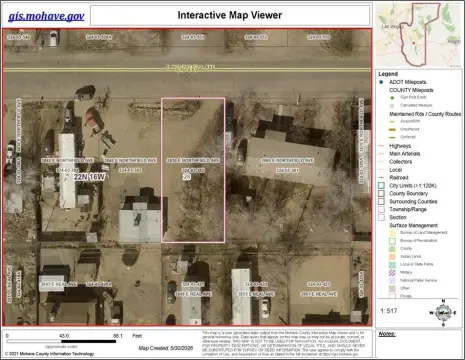
Task: Click the Bureau of Reclamation swatch
Action: pyautogui.click(x=392, y=241)
